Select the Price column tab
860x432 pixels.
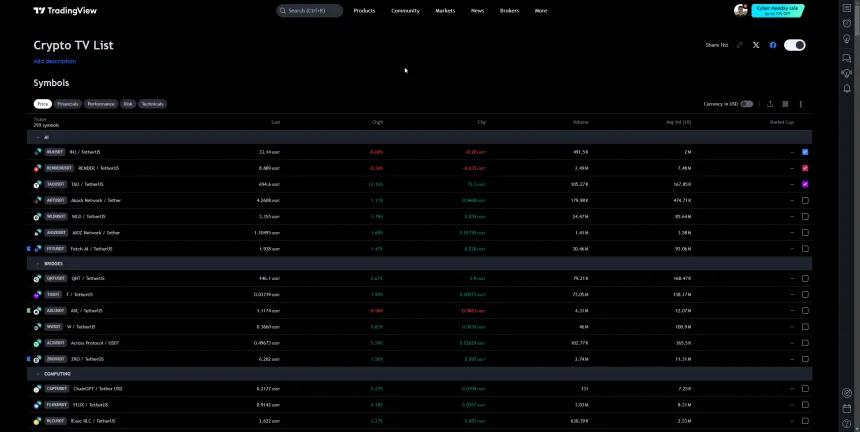(42, 104)
